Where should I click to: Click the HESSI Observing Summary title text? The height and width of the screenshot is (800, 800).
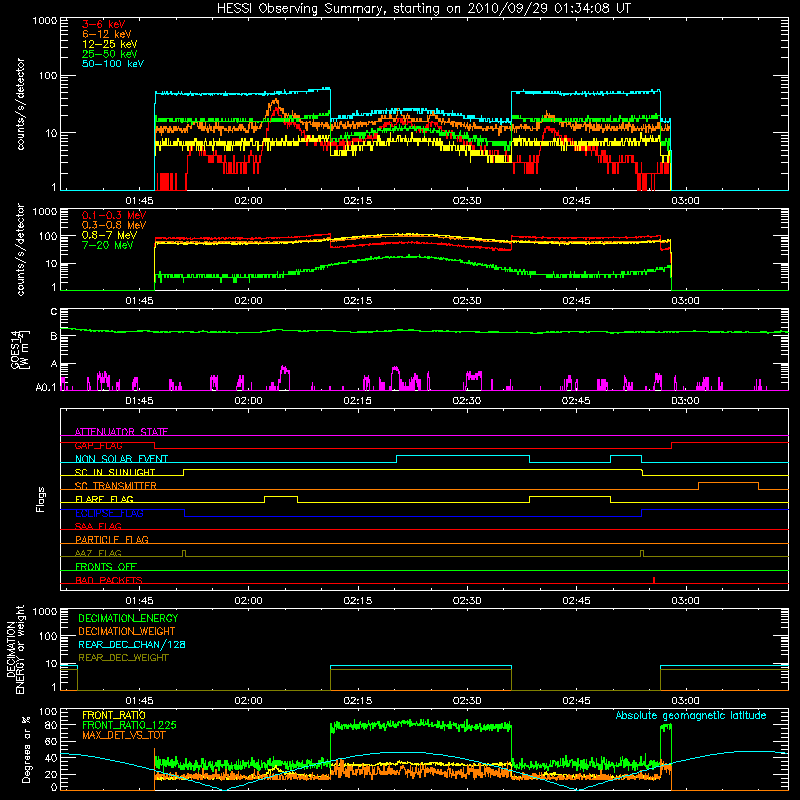pyautogui.click(x=423, y=9)
